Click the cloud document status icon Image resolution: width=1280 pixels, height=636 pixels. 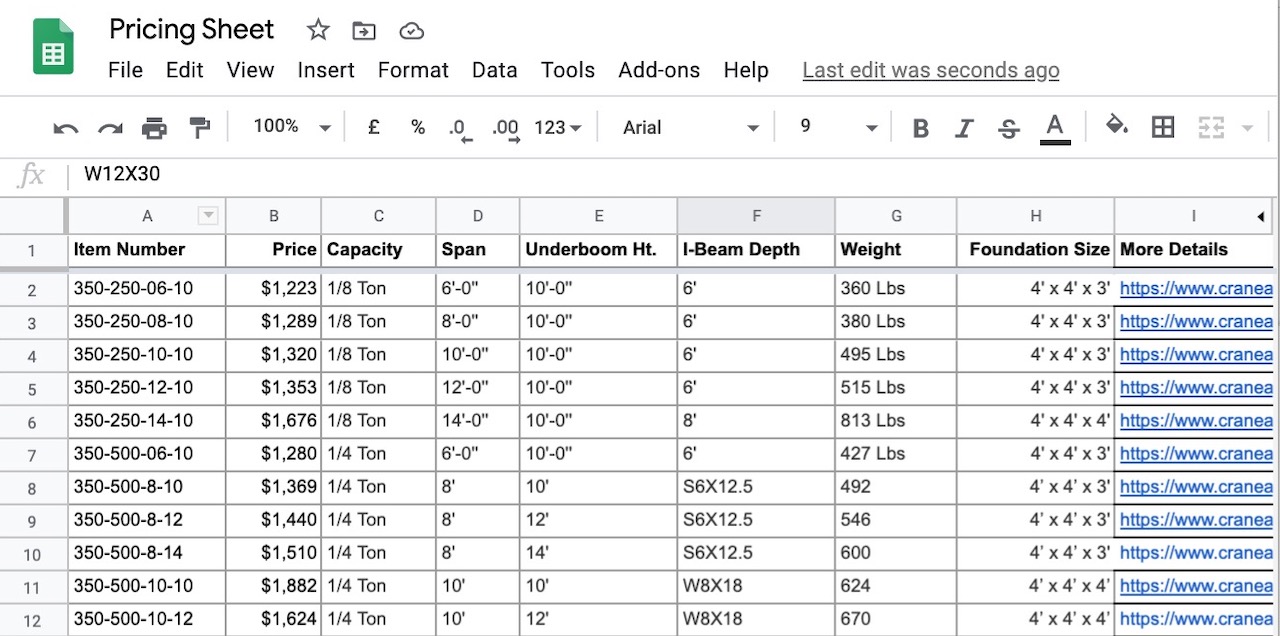(411, 31)
